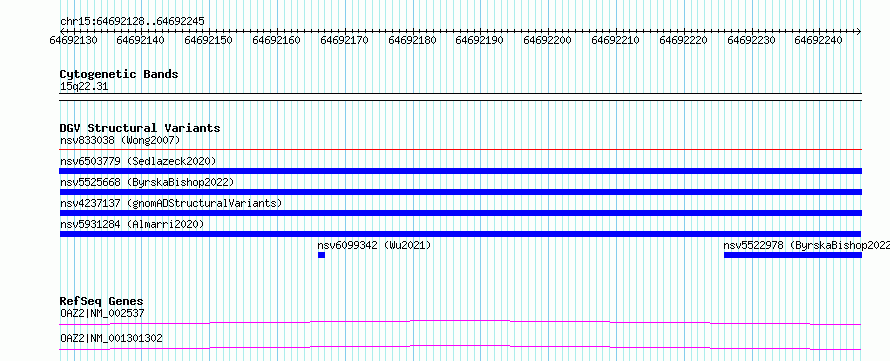890x361 pixels.
Task: Open the Cytogenetic Bands track title
Action: (119, 74)
